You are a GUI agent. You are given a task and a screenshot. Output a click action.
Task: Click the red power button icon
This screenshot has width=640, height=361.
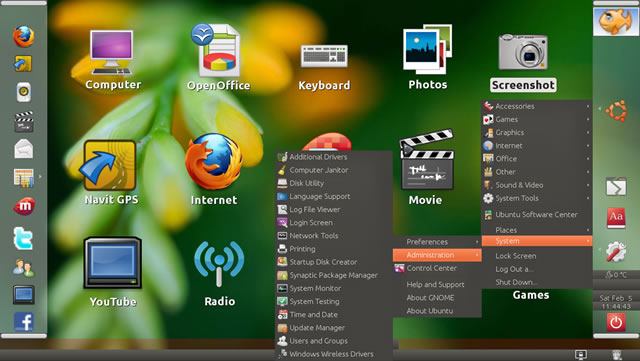[x=616, y=322]
